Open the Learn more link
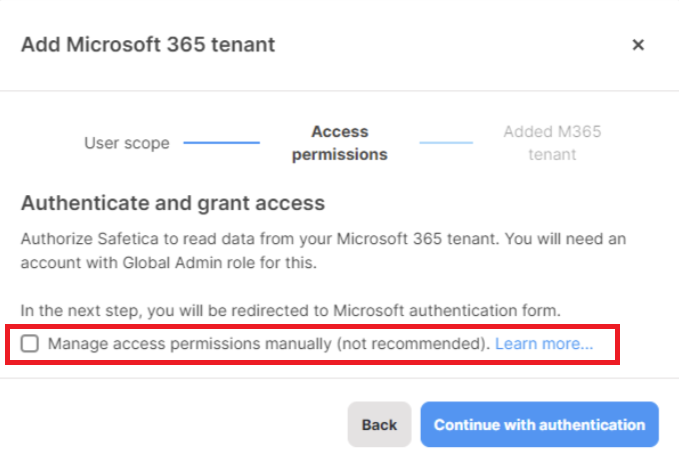 [544, 344]
